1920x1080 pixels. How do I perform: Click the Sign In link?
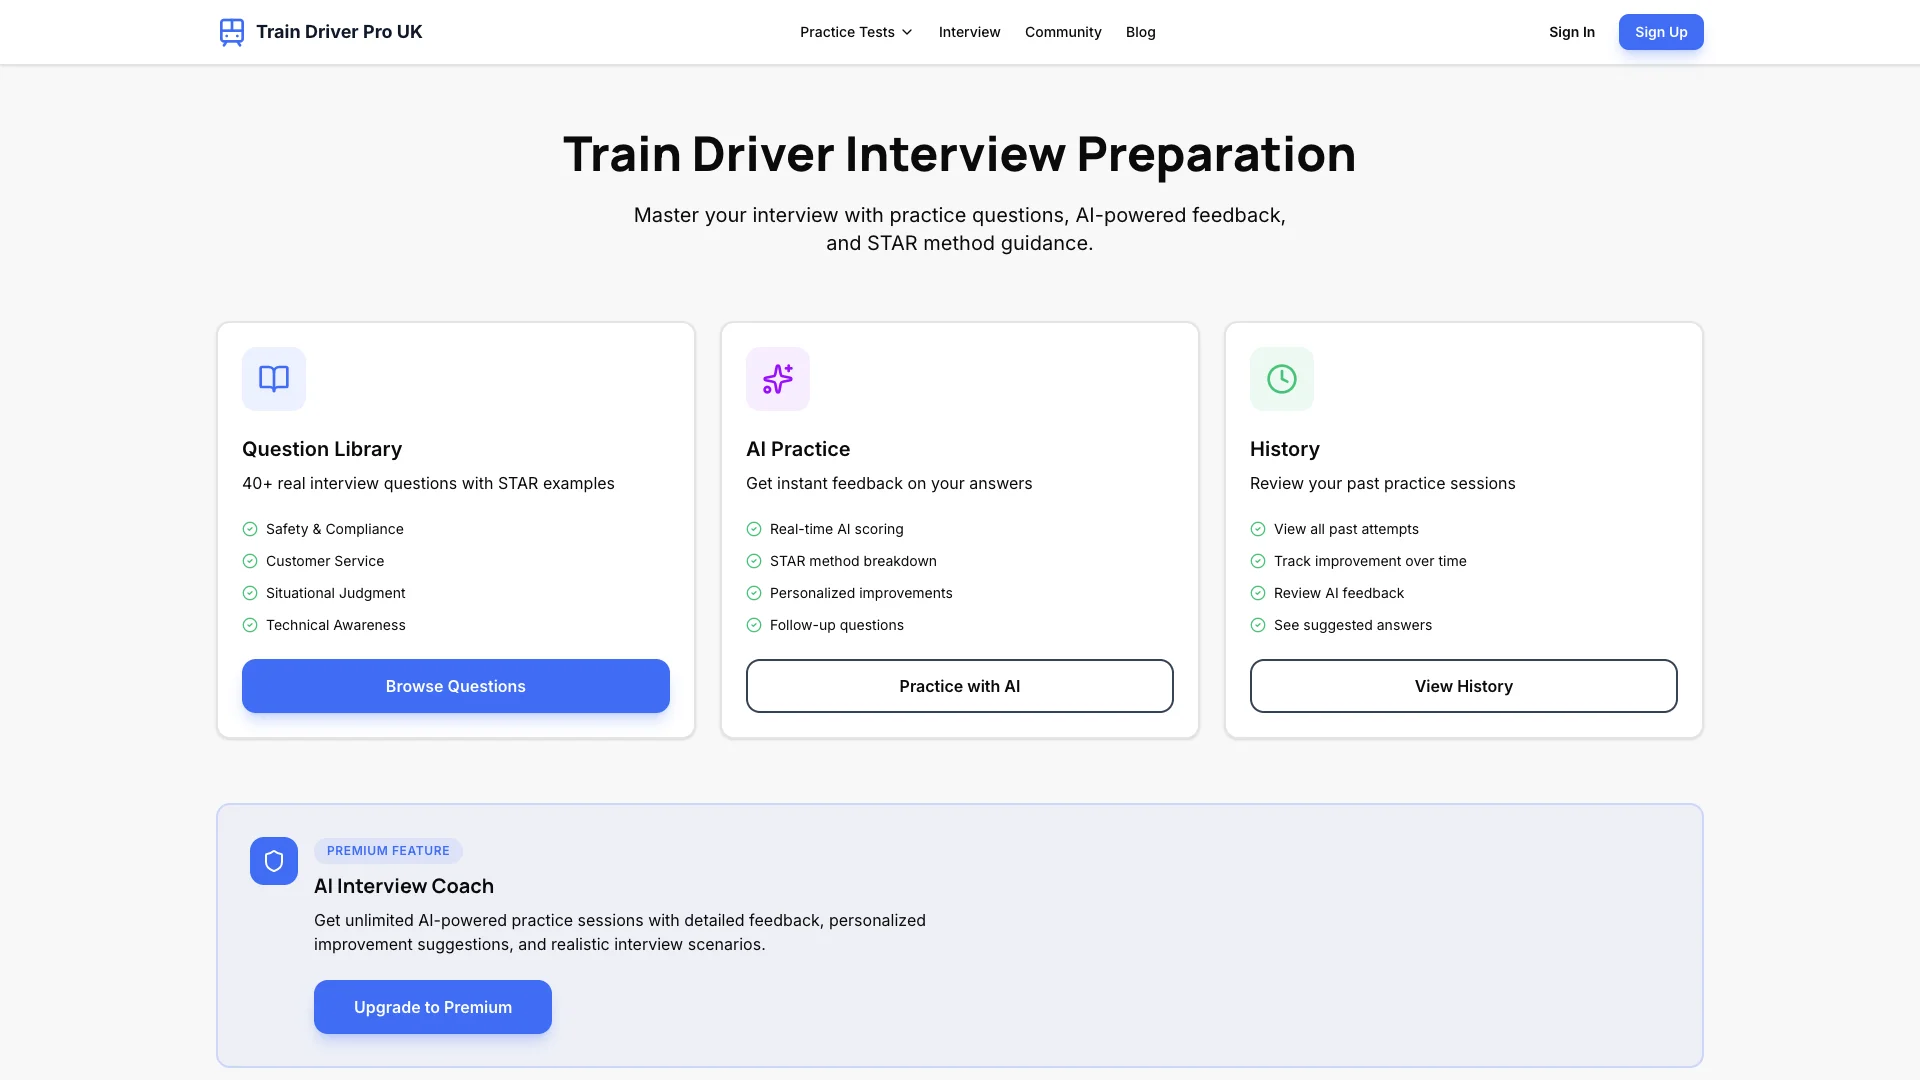pyautogui.click(x=1571, y=32)
